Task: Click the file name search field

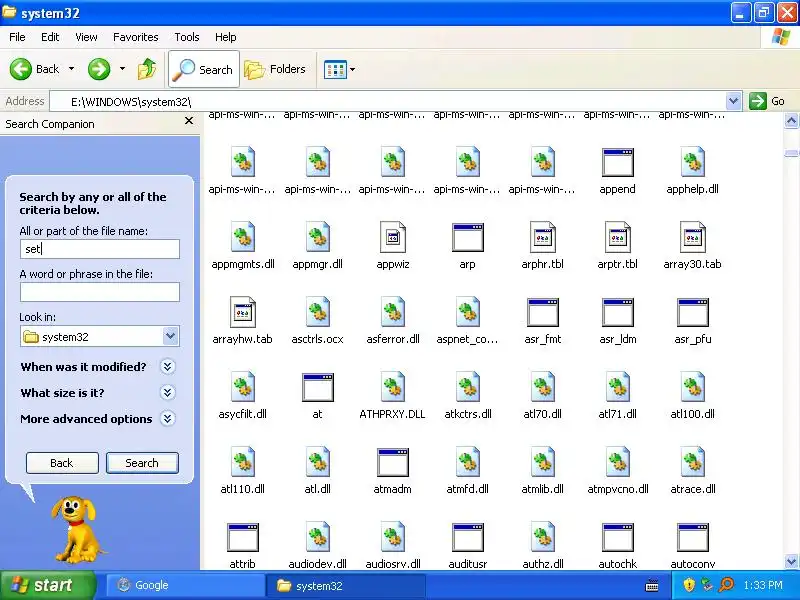Action: (x=100, y=249)
